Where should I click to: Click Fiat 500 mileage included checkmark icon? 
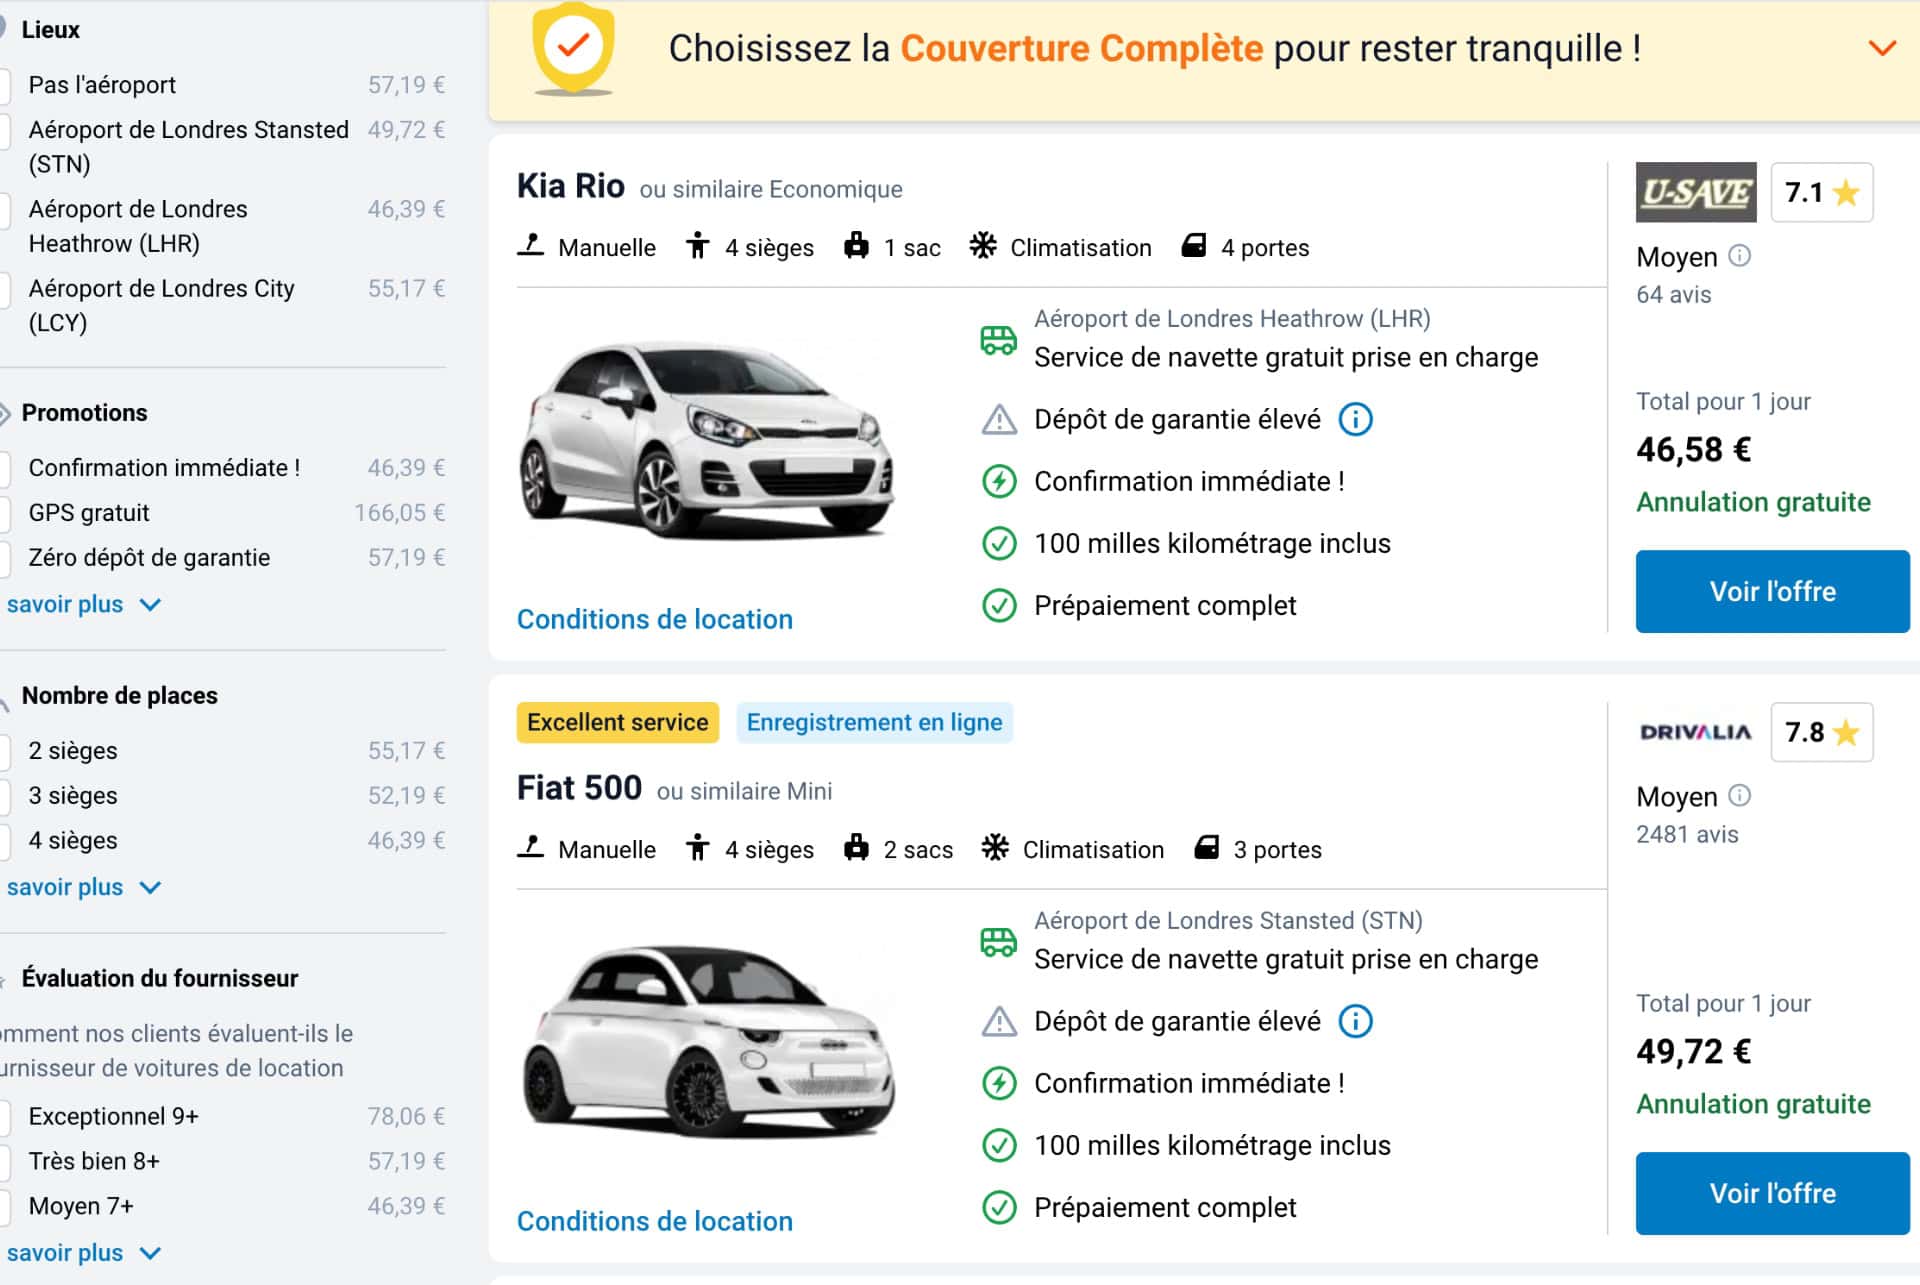pyautogui.click(x=999, y=1145)
